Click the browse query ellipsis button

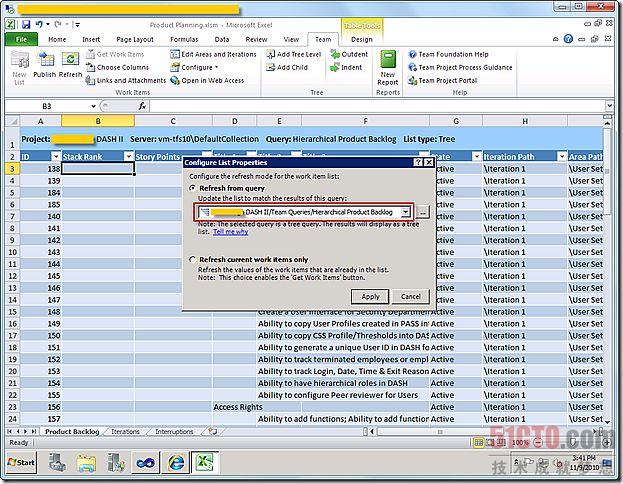click(x=423, y=212)
